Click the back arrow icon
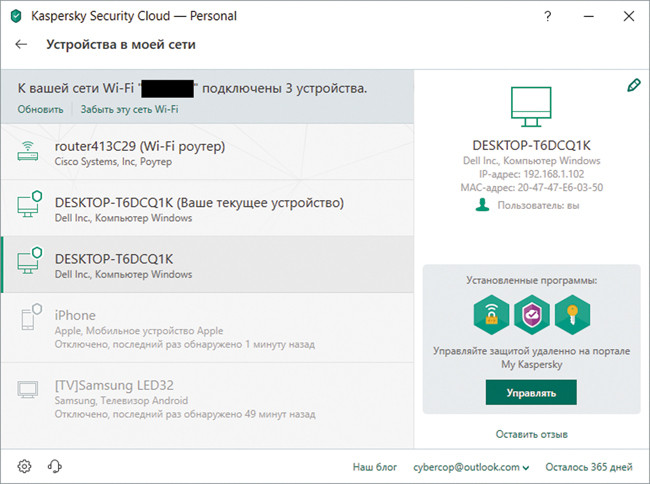This screenshot has width=650, height=484. coord(22,45)
